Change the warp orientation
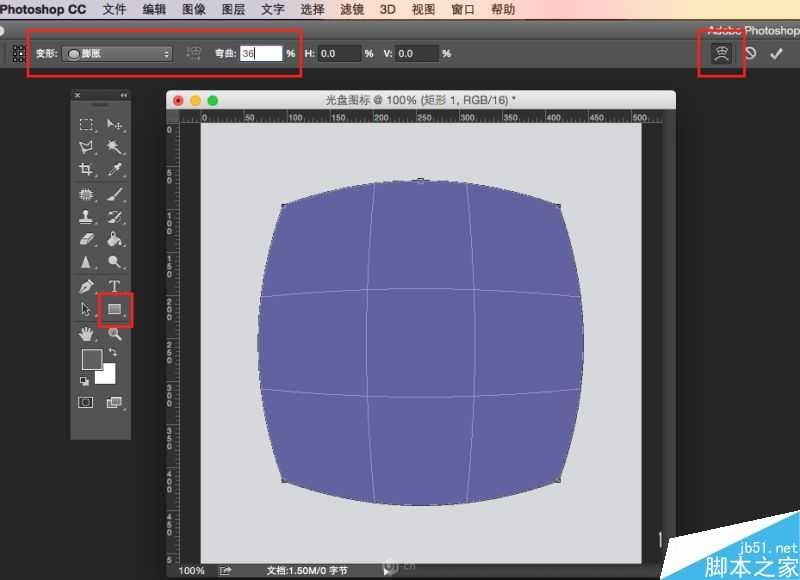800x580 pixels. (x=194, y=54)
